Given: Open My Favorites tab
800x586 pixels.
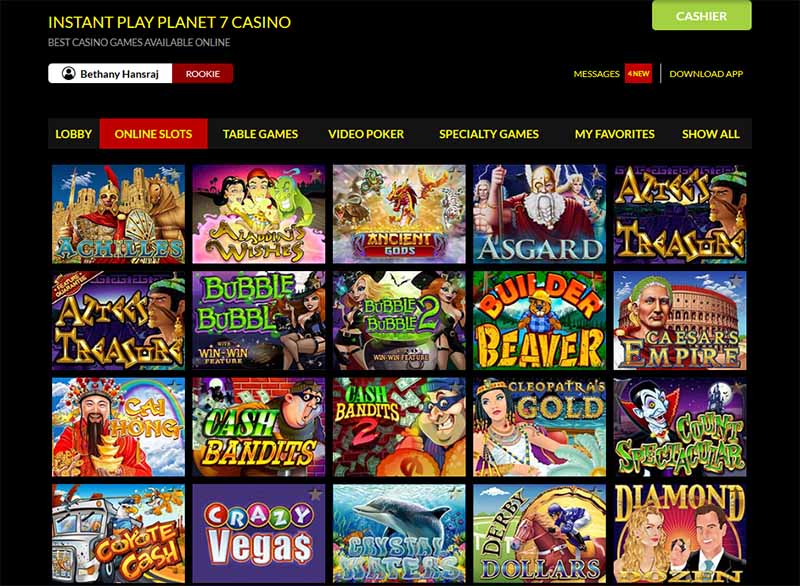Looking at the screenshot, I should click(614, 134).
